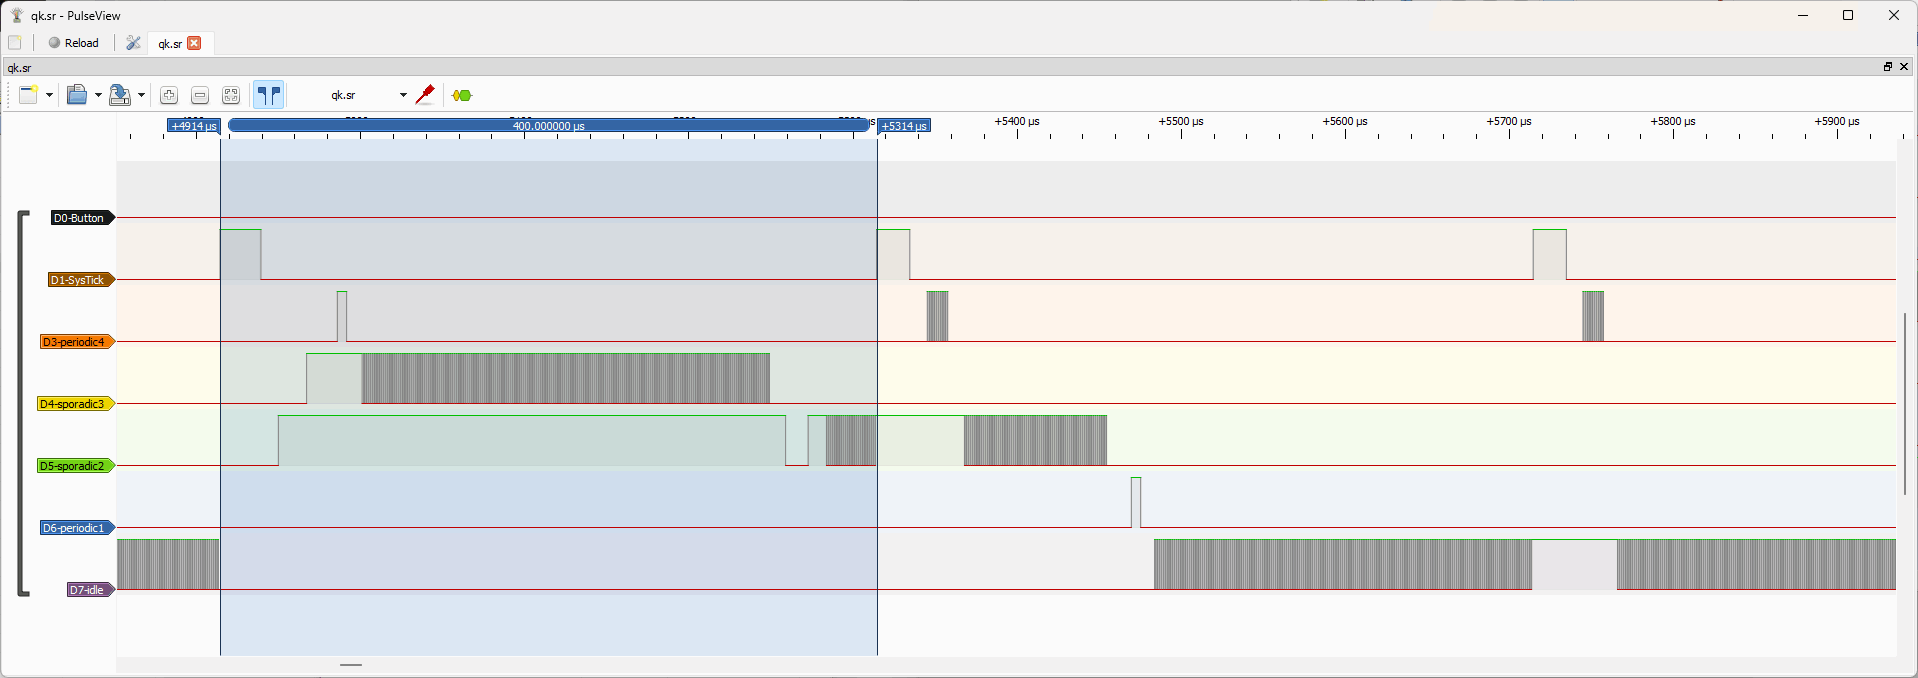This screenshot has width=1918, height=678.
Task: Expand the save options dropdown arrow
Action: pos(141,95)
